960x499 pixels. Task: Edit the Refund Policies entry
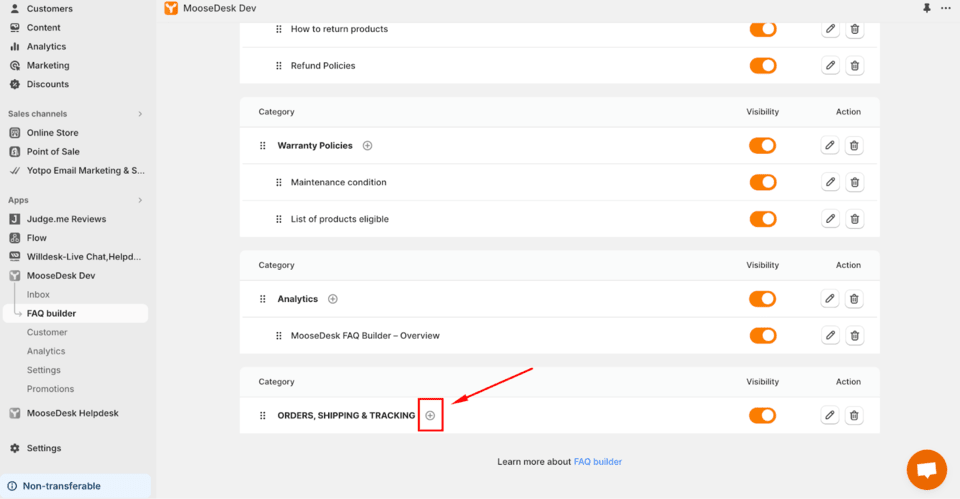pyautogui.click(x=830, y=66)
